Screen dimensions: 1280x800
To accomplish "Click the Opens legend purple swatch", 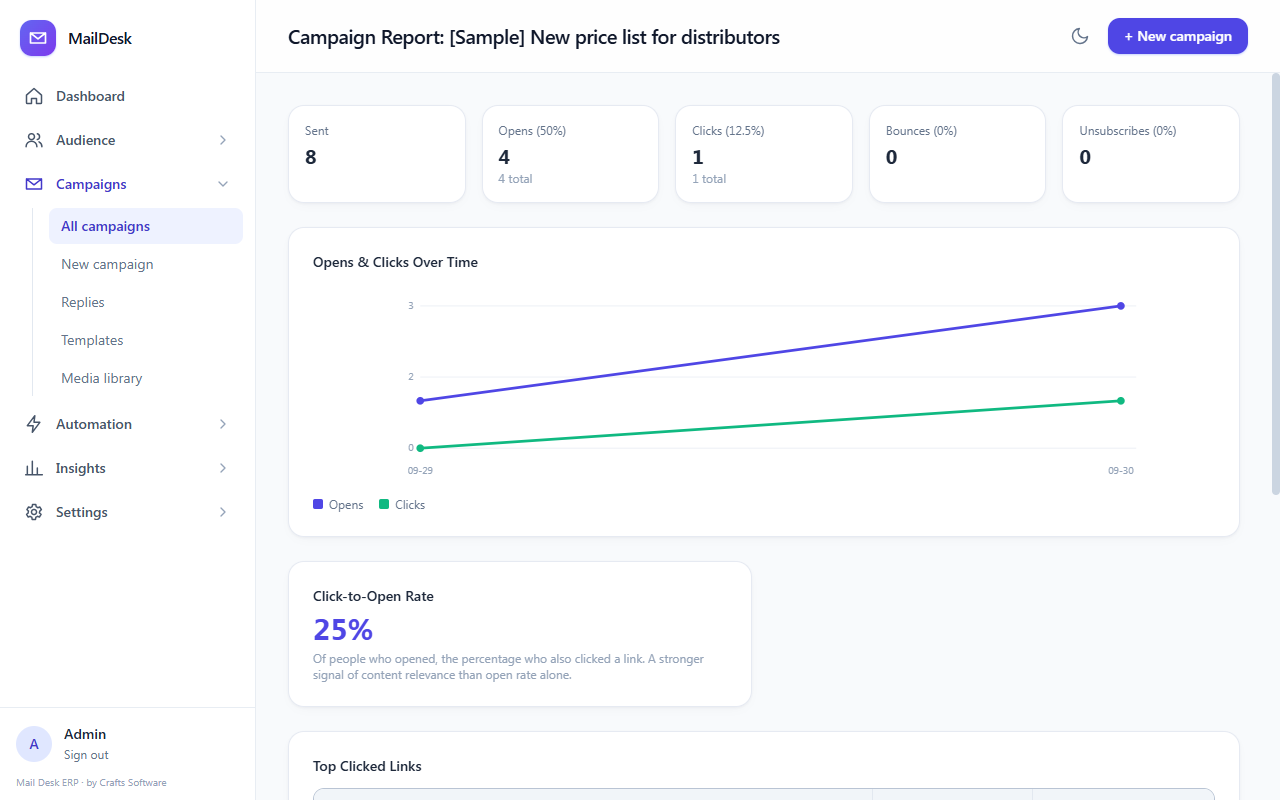I will (x=318, y=504).
